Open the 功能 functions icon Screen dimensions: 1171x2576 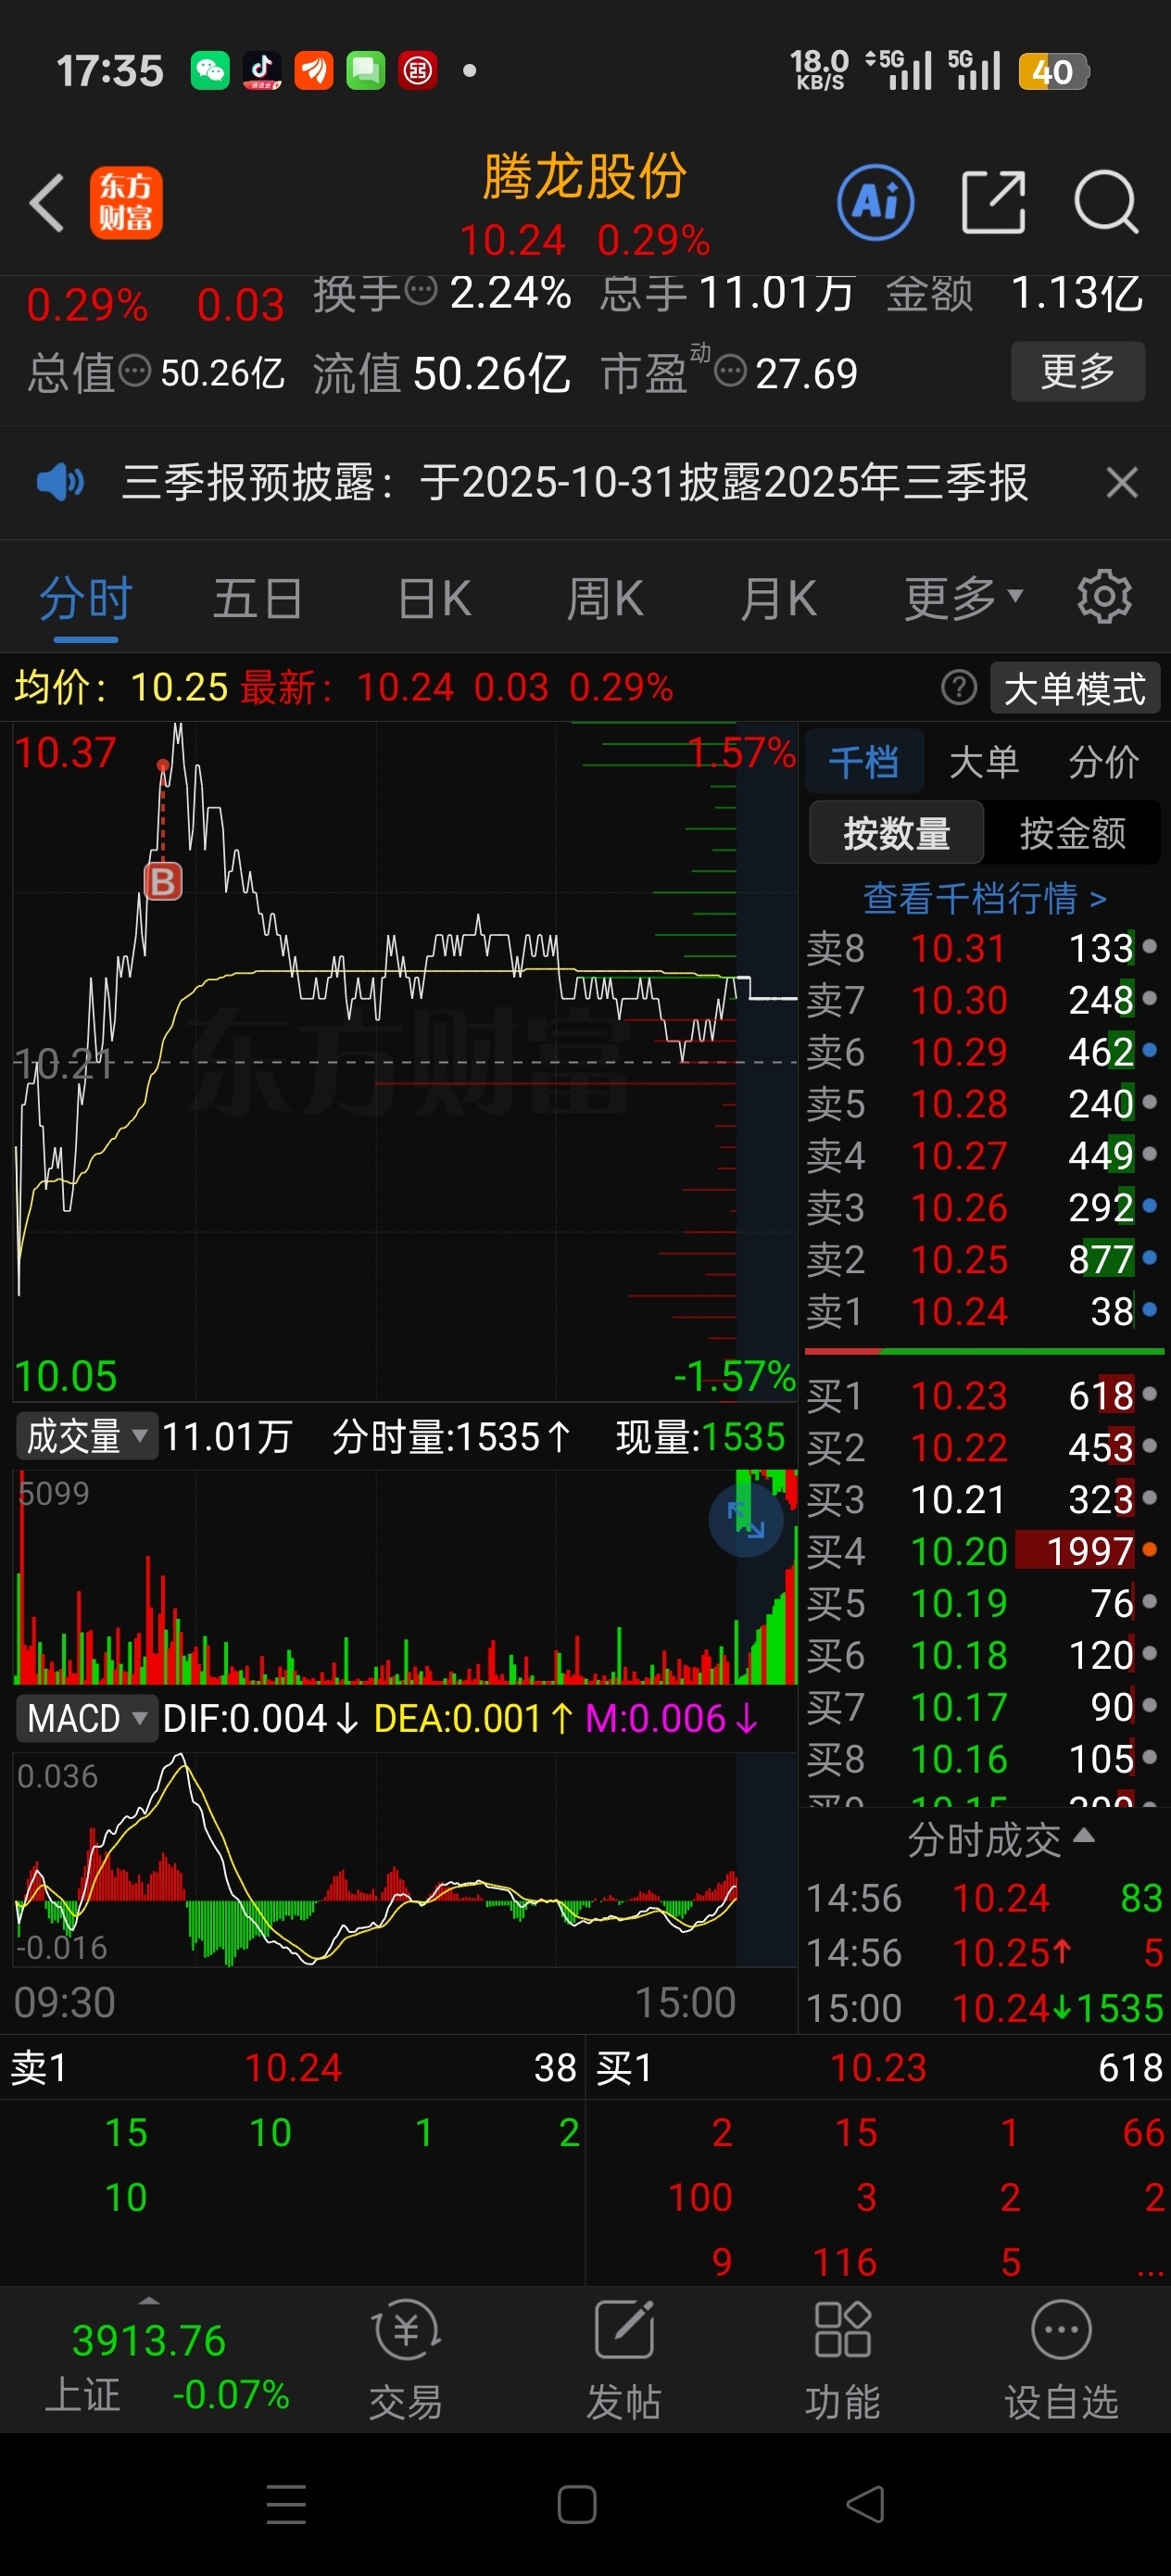842,2360
